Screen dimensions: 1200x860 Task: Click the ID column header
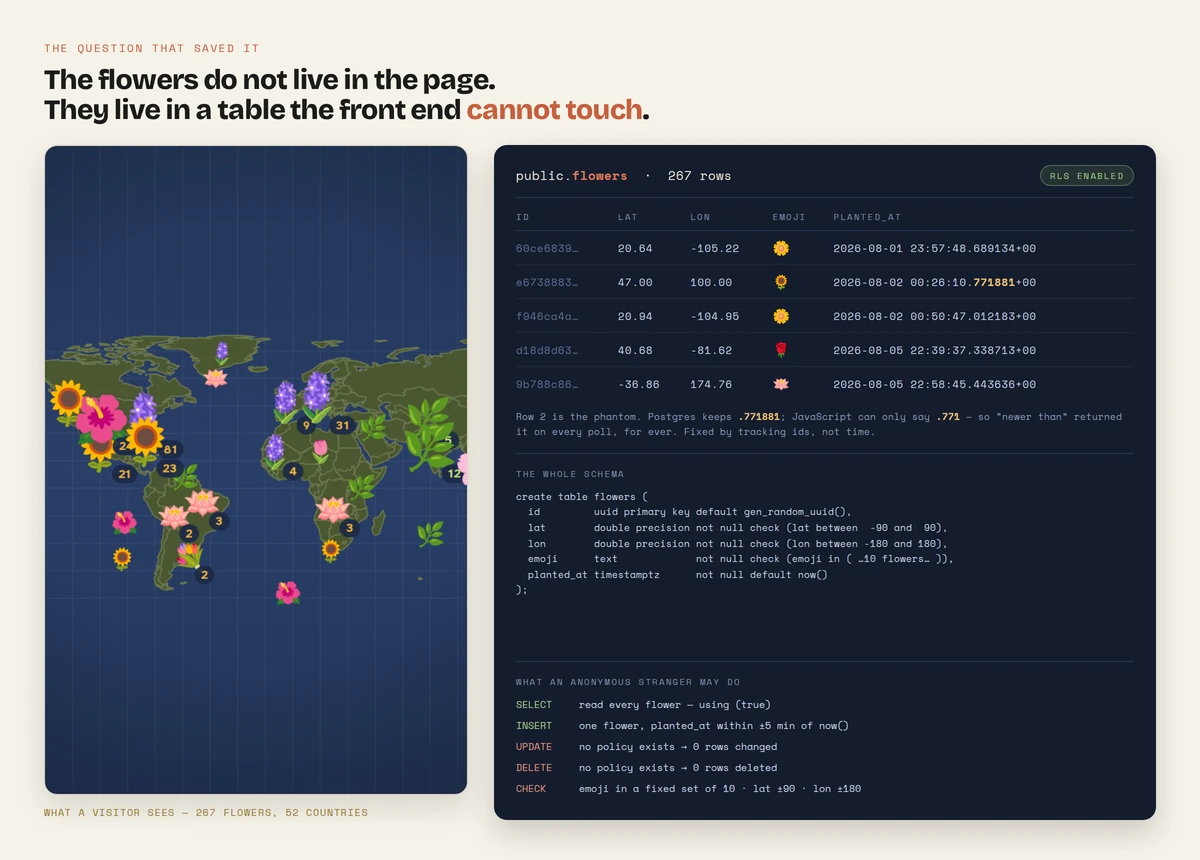pos(522,217)
